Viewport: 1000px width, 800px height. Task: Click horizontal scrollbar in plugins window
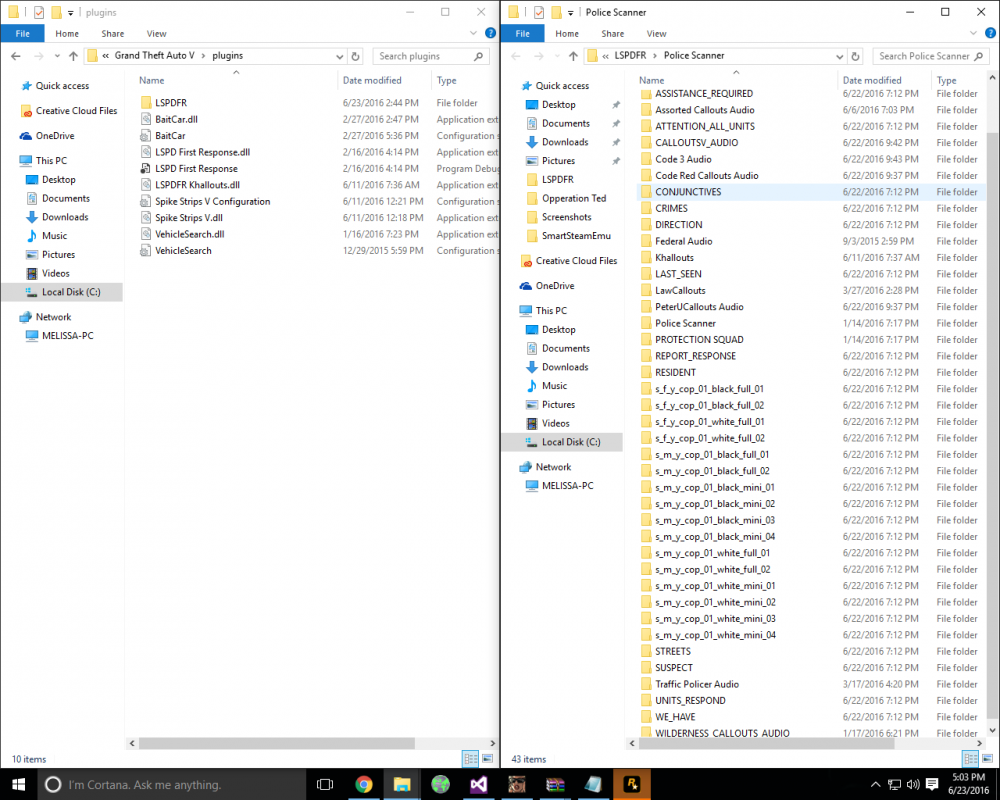click(x=276, y=743)
